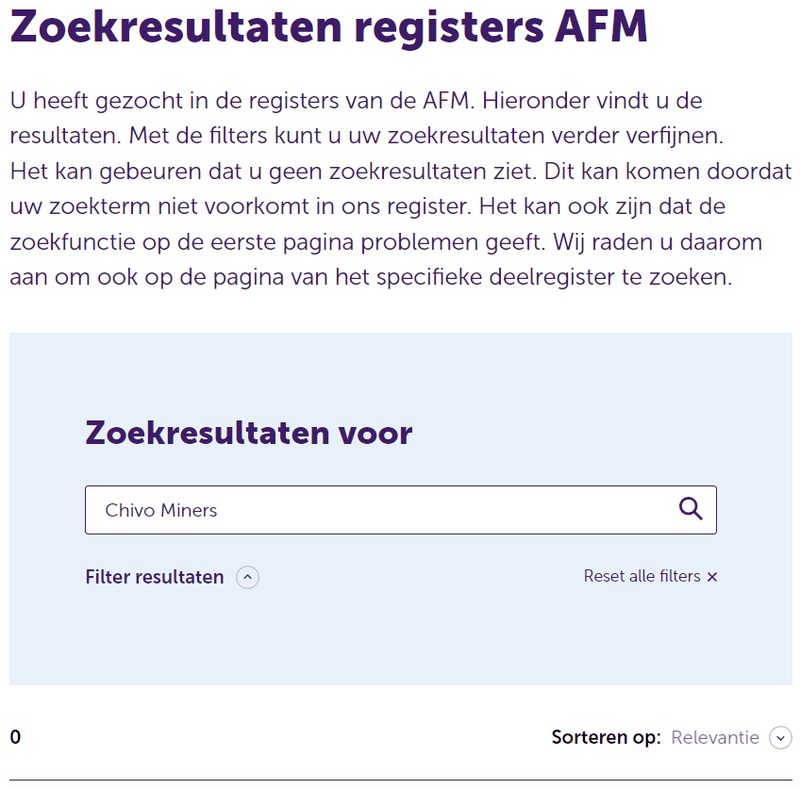Screen dimensions: 800x789
Task: Click into the Chivo Miners search field
Action: point(401,510)
